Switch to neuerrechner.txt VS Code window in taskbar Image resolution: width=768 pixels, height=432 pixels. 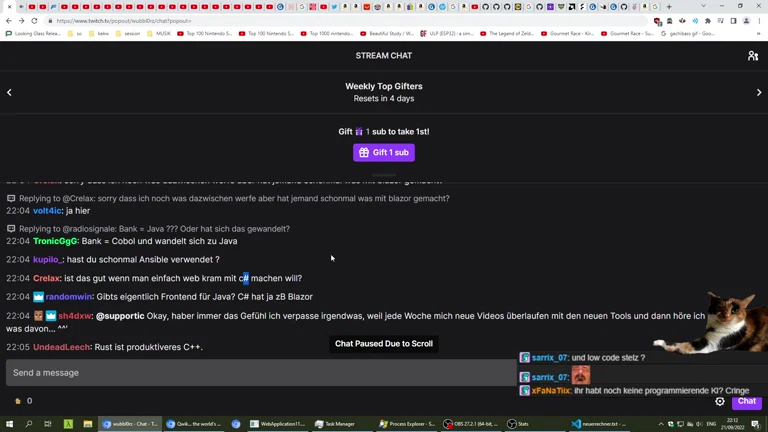[599, 424]
